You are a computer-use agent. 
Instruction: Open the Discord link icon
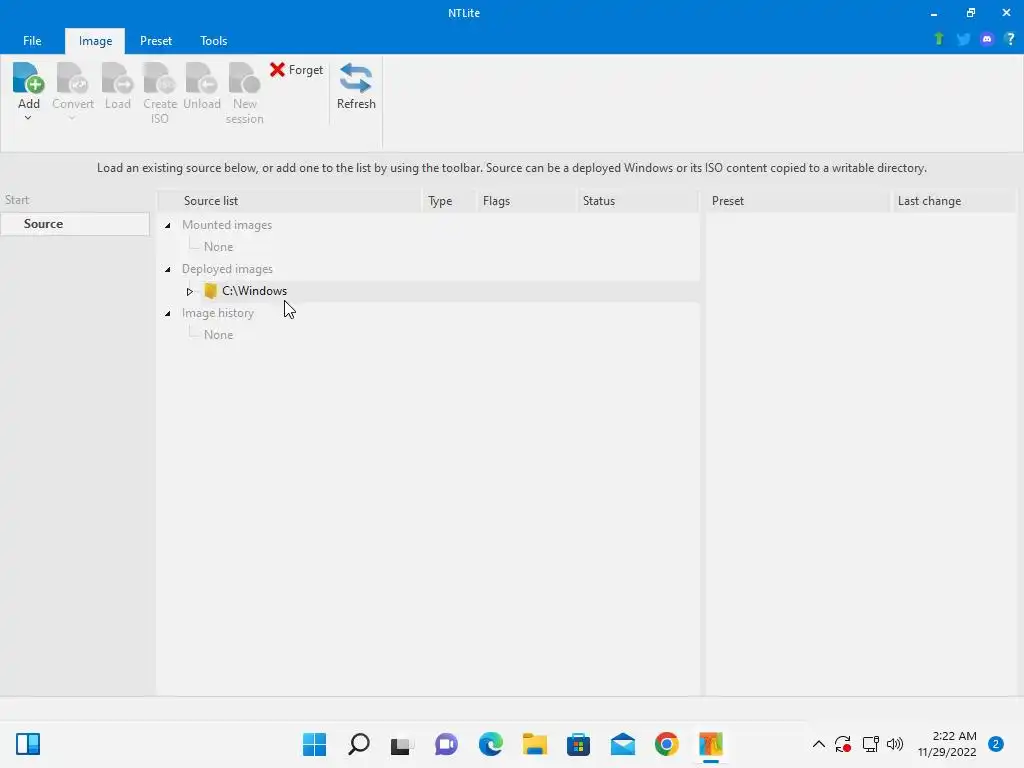987,39
